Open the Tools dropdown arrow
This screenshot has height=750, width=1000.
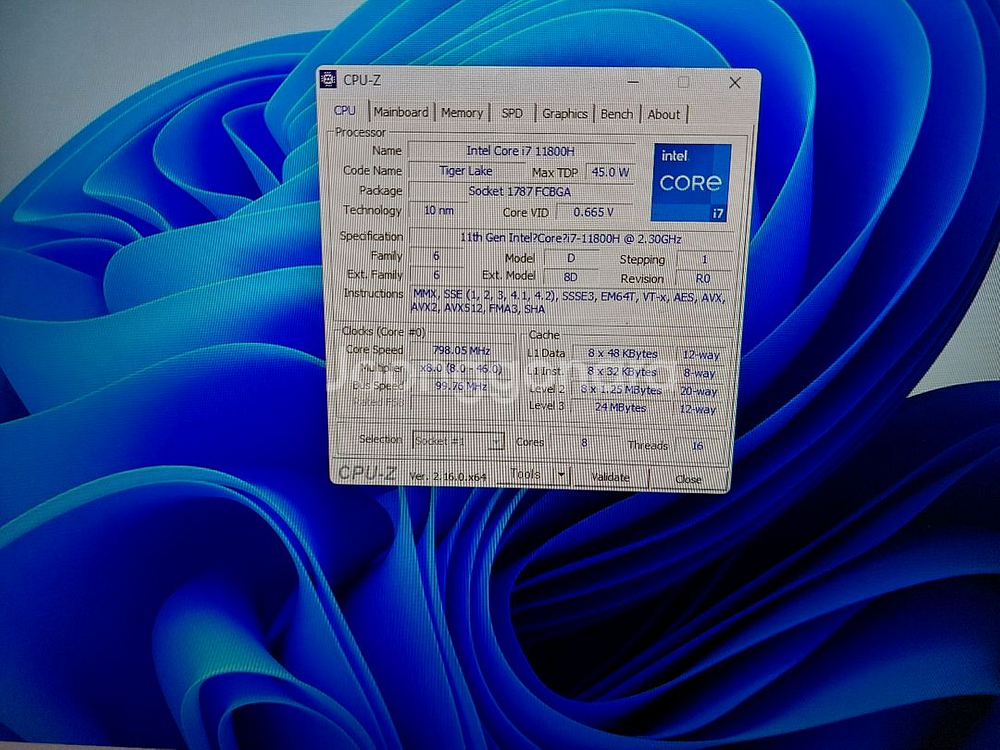(561, 475)
